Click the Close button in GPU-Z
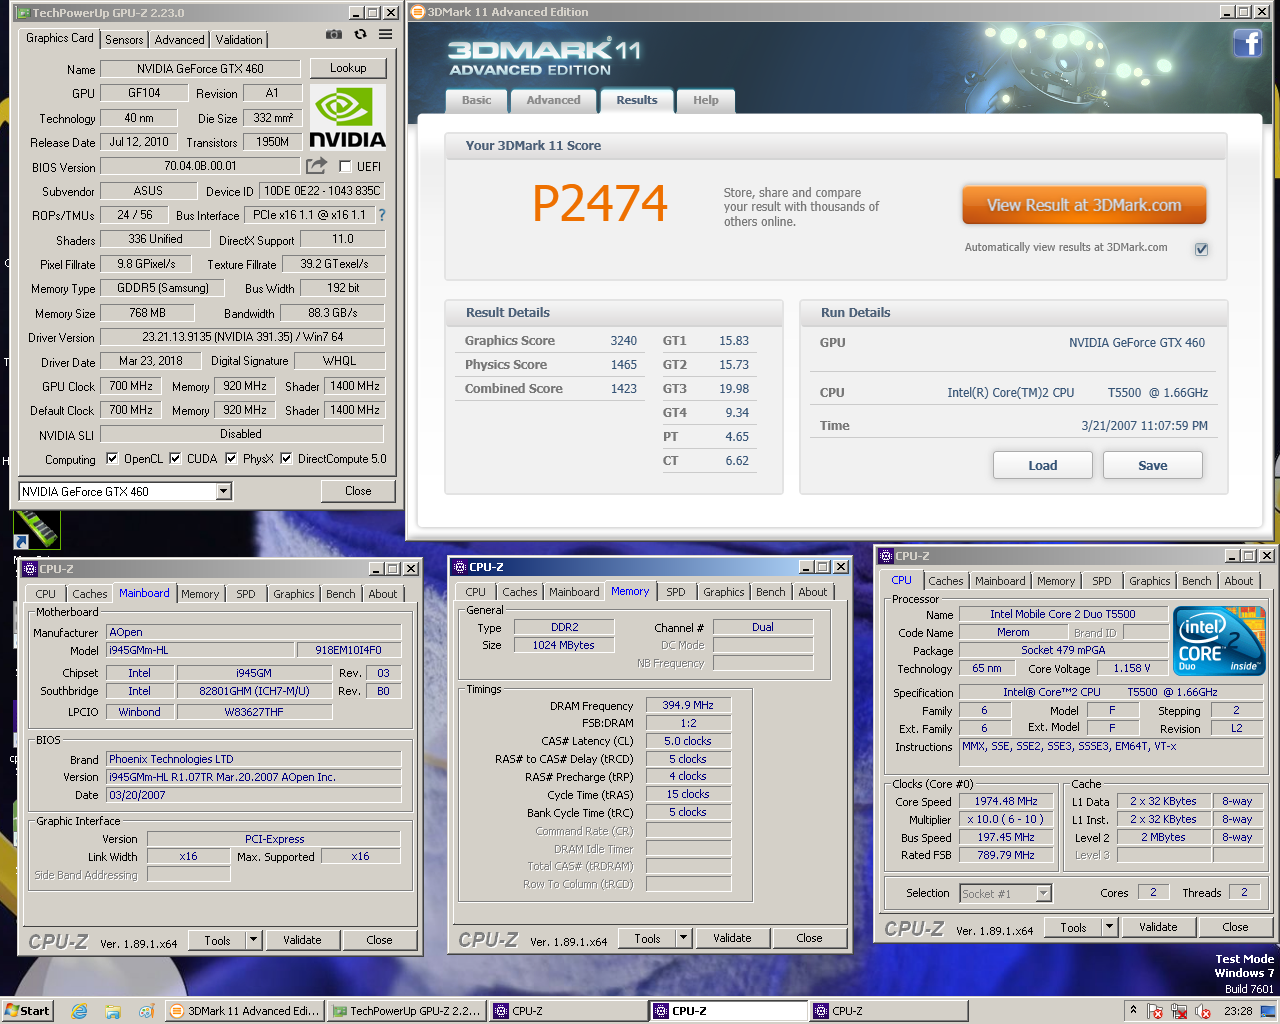Image resolution: width=1280 pixels, height=1024 pixels. tap(358, 491)
